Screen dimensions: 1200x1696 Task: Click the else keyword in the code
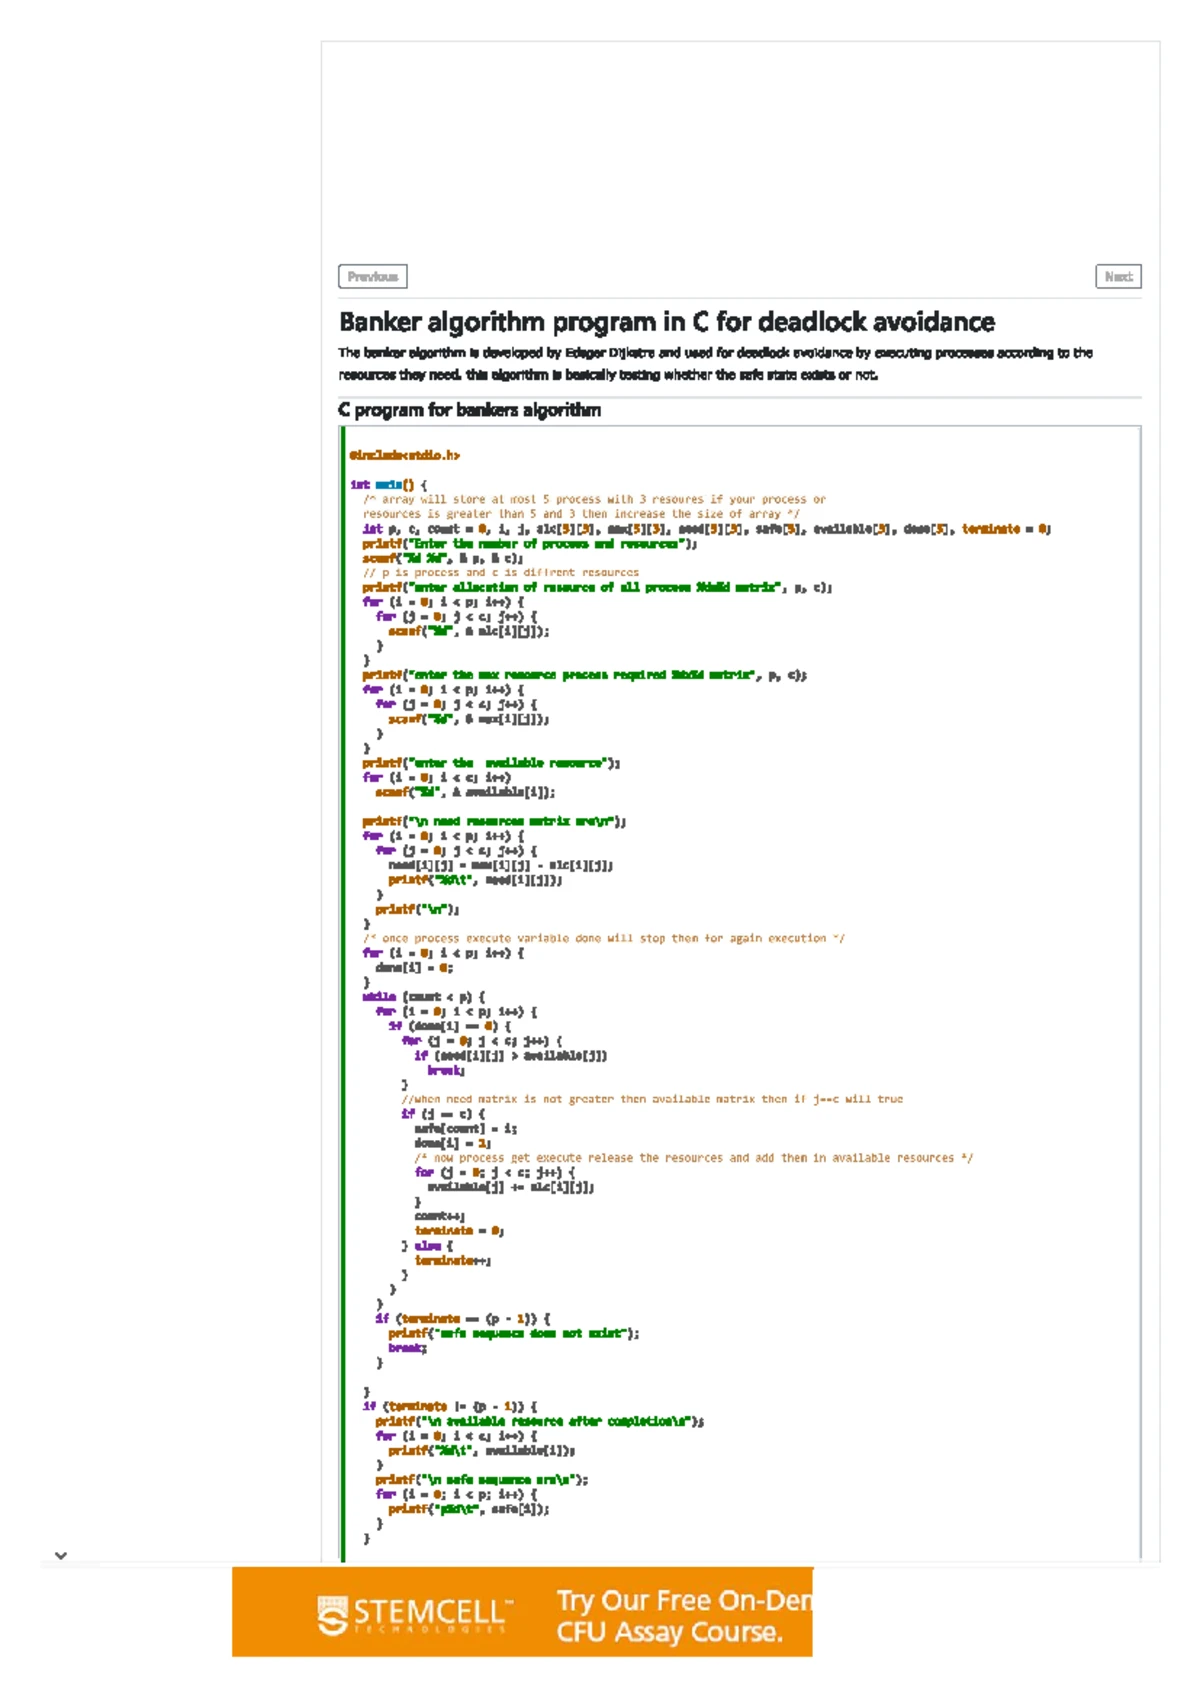(428, 1246)
